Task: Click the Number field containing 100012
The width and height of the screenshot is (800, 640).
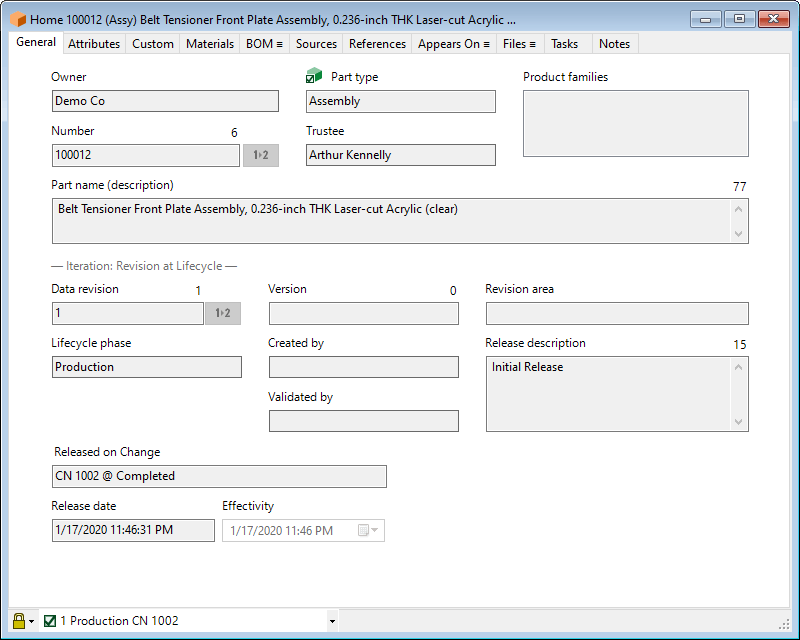Action: [145, 155]
